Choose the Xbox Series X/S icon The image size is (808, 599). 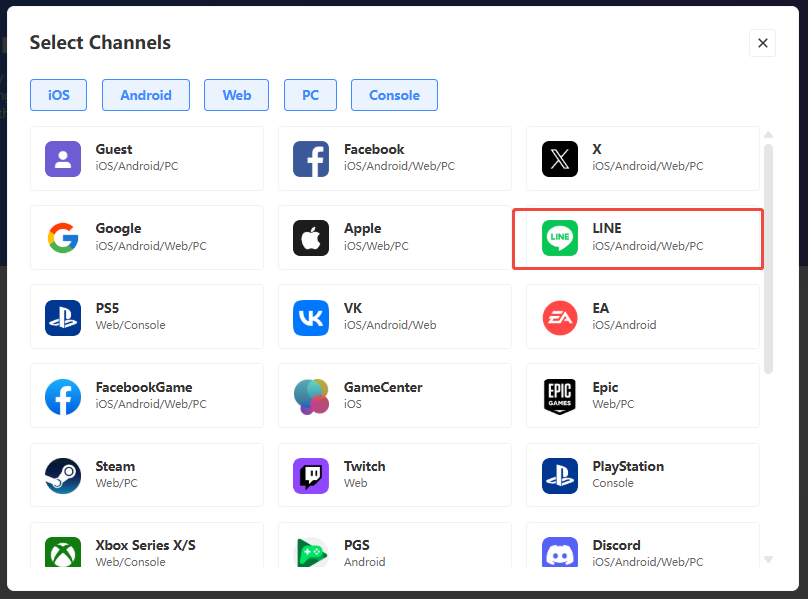[x=63, y=552]
